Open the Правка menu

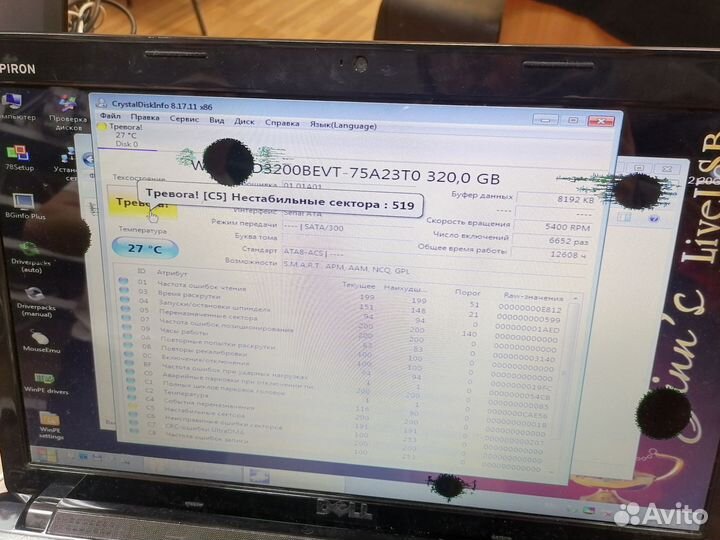pos(145,117)
